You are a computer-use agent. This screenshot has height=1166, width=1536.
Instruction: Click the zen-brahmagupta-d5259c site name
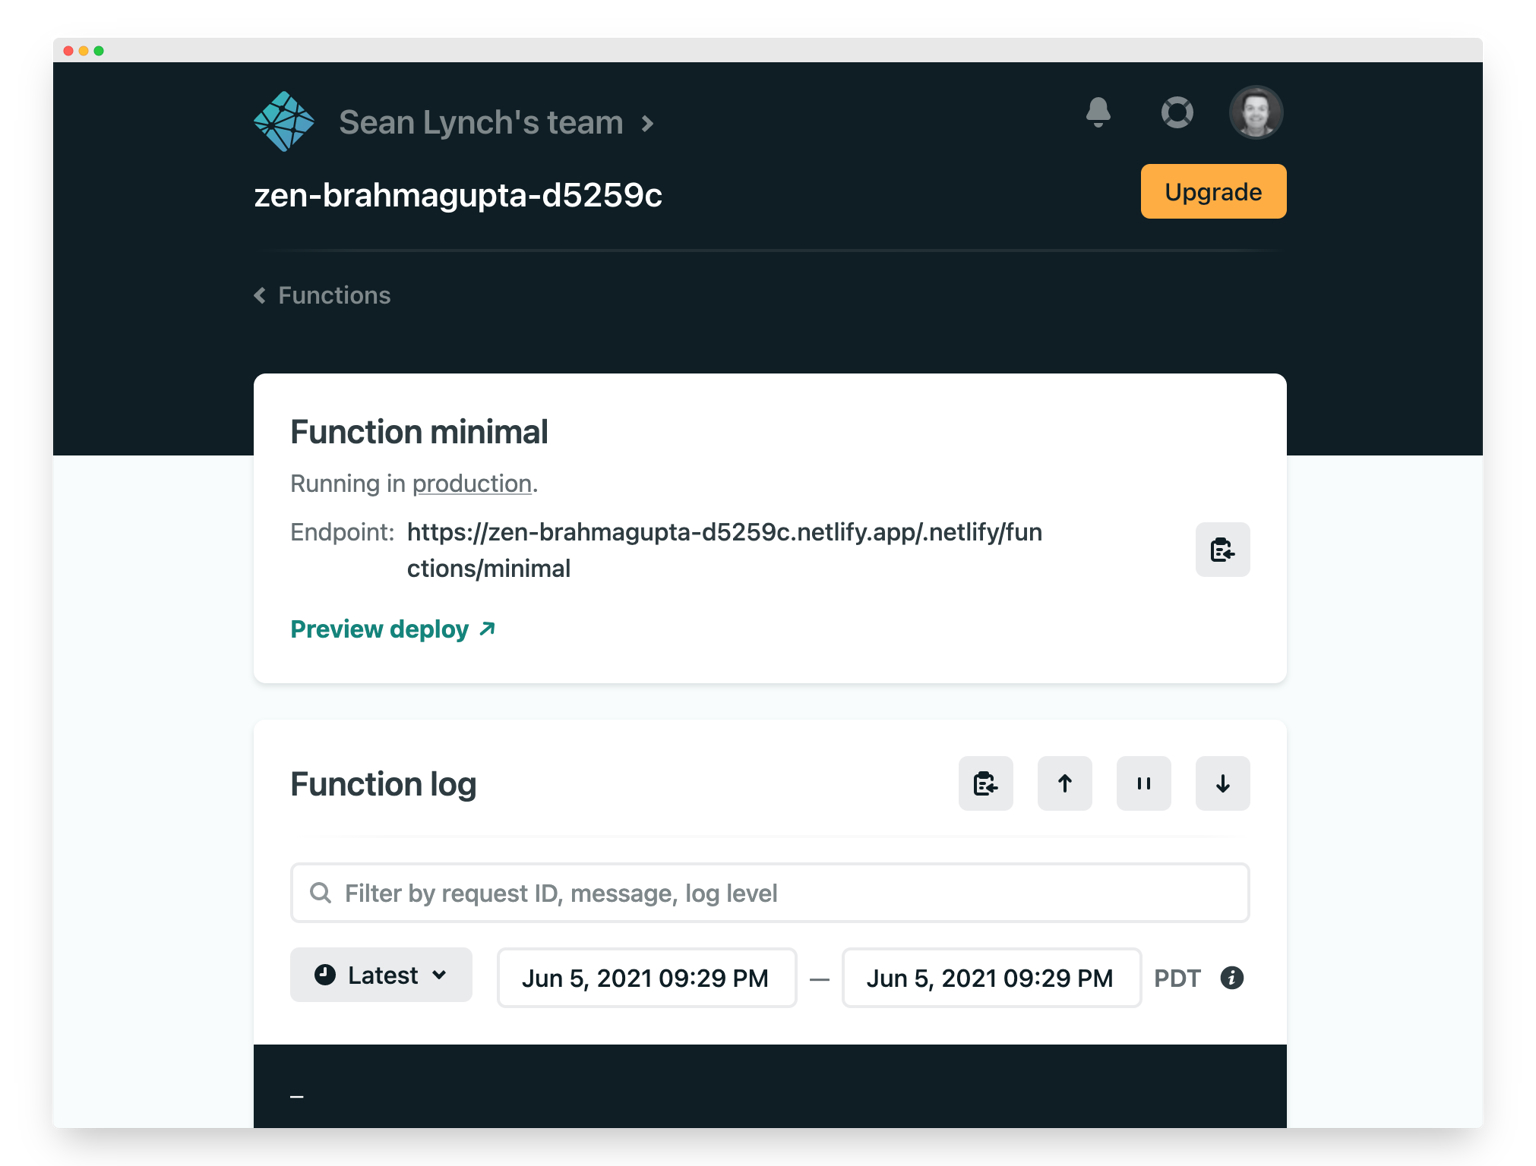[x=458, y=195]
